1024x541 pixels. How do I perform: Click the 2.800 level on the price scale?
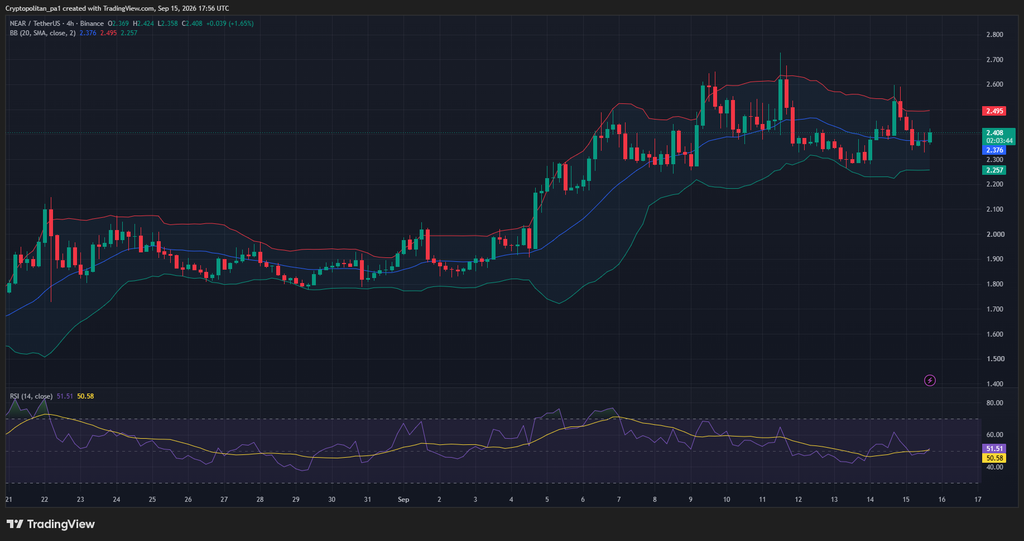995,35
